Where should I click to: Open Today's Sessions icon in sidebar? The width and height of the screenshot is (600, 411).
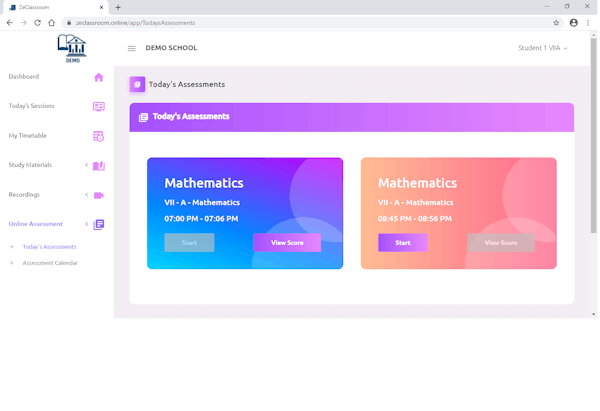point(99,106)
